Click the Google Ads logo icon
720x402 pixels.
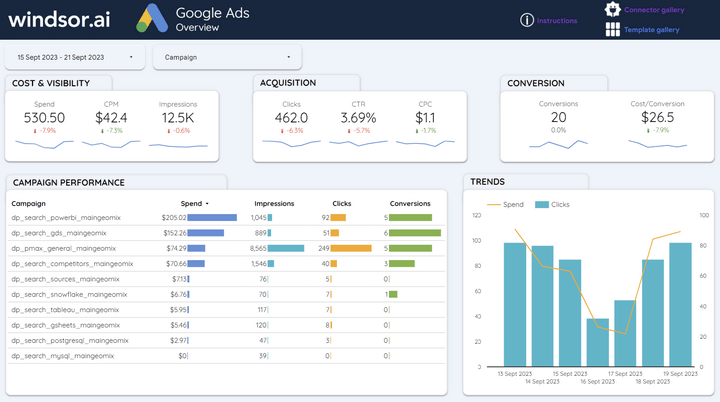(152, 18)
